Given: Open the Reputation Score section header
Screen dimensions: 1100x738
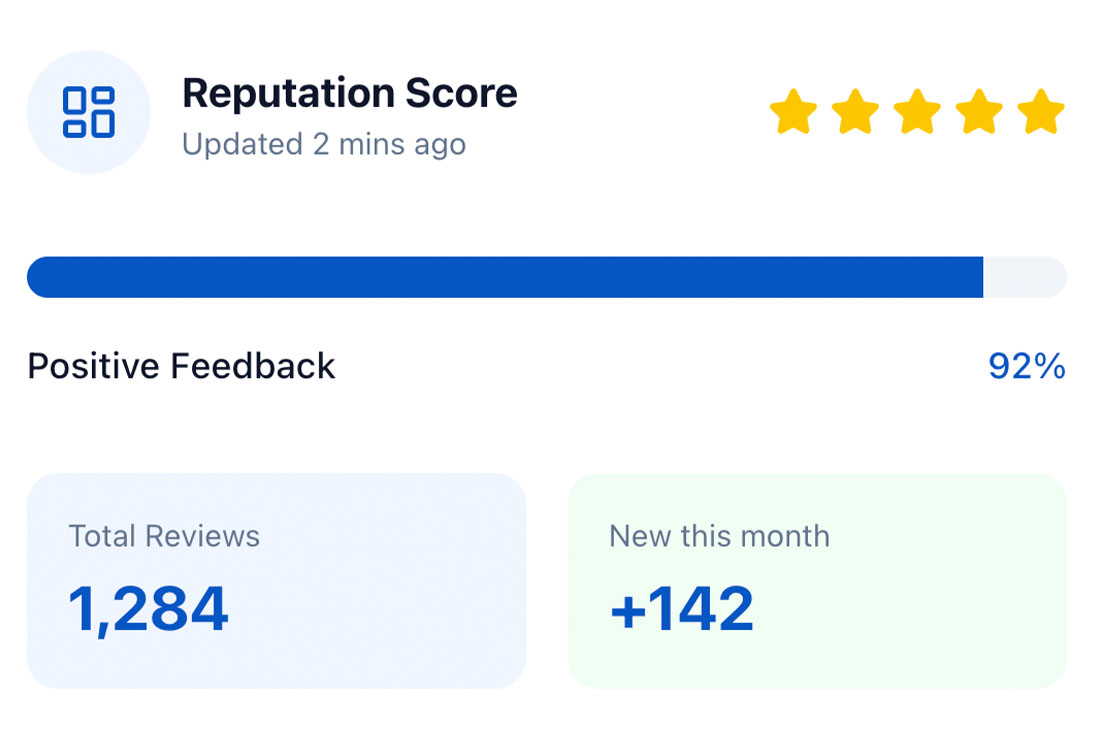Looking at the screenshot, I should (x=350, y=93).
